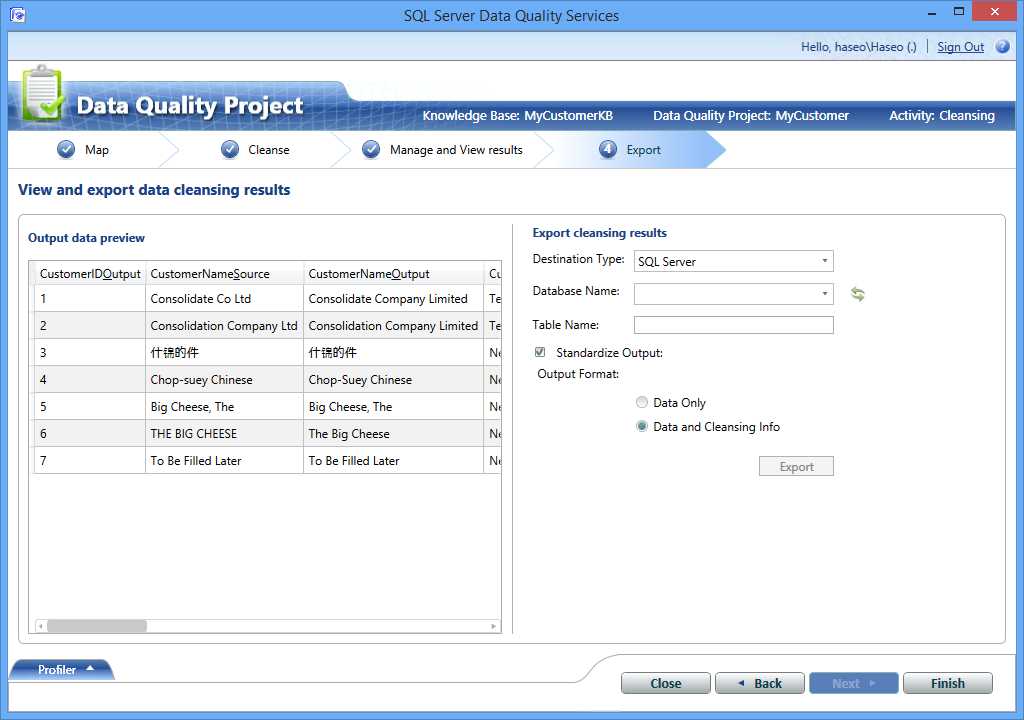Click Knowledge Base: MyCustomerKB text

pos(518,116)
